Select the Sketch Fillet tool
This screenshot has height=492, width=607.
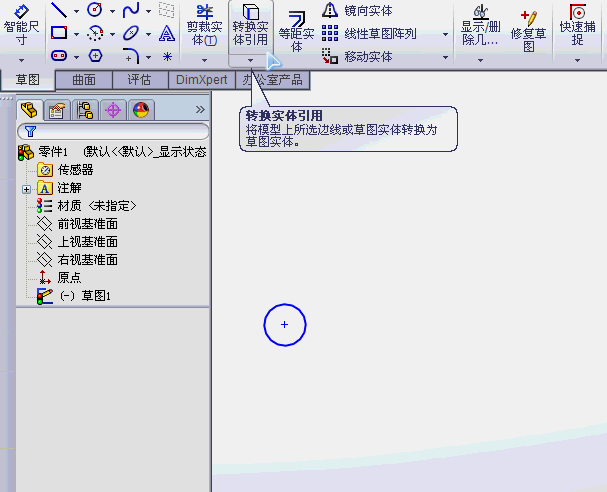click(131, 56)
